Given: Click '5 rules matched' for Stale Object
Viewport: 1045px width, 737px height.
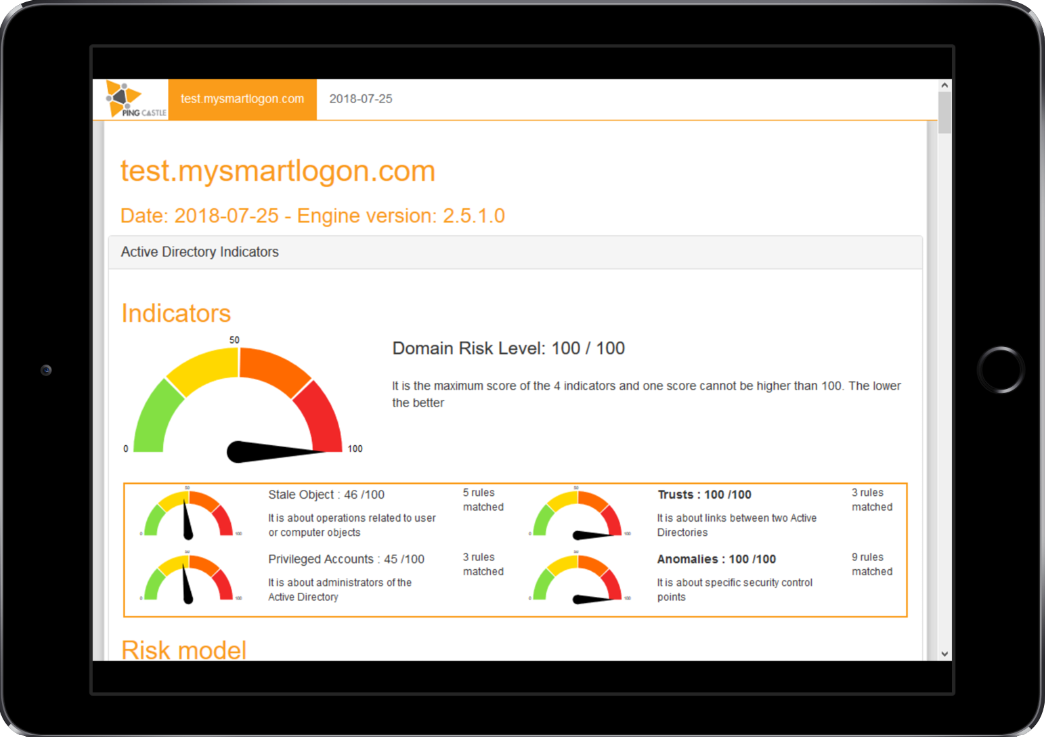Looking at the screenshot, I should (x=483, y=500).
